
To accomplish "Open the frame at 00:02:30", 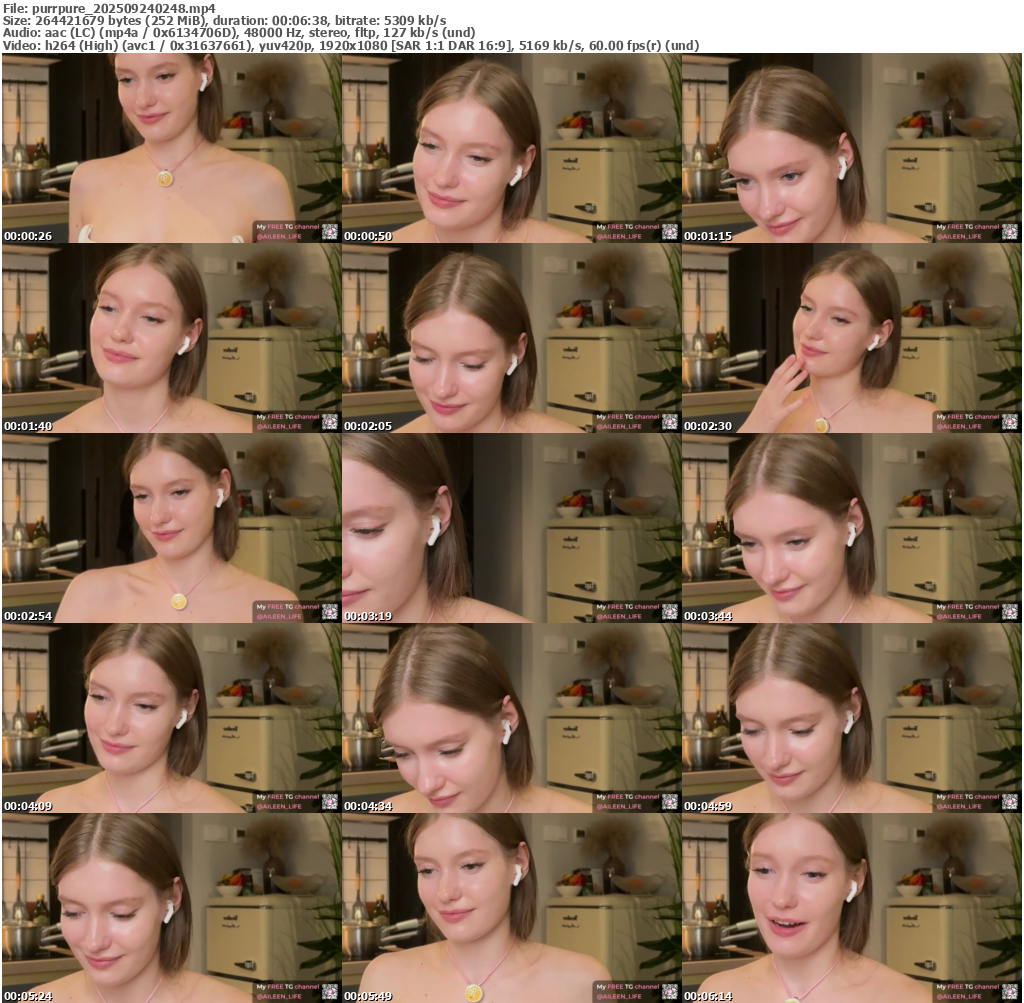I will (x=851, y=338).
